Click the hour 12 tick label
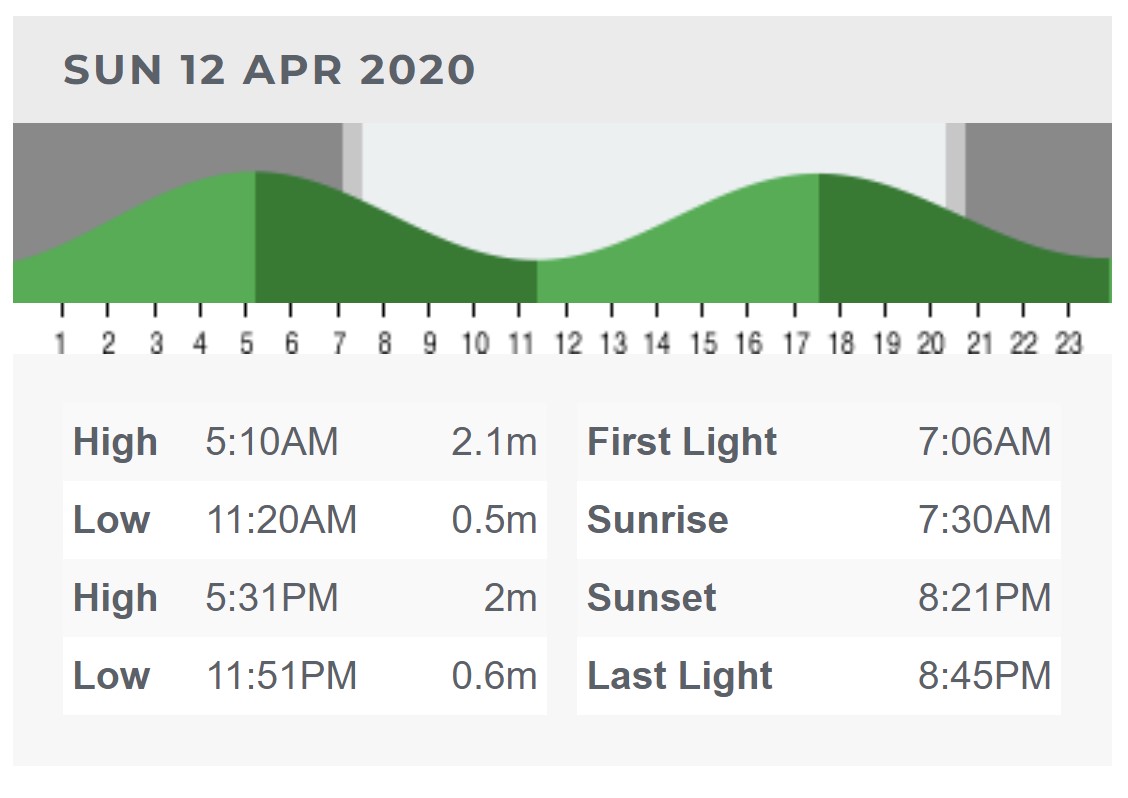The height and width of the screenshot is (798, 1128). [568, 344]
